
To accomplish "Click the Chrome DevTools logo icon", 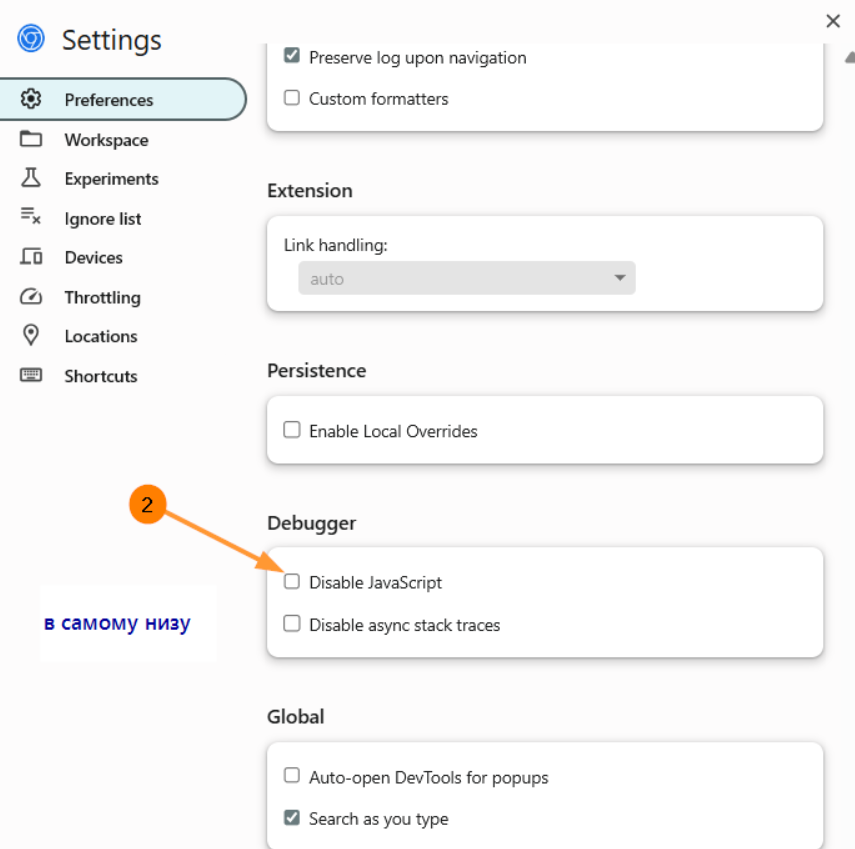I will [x=31, y=39].
